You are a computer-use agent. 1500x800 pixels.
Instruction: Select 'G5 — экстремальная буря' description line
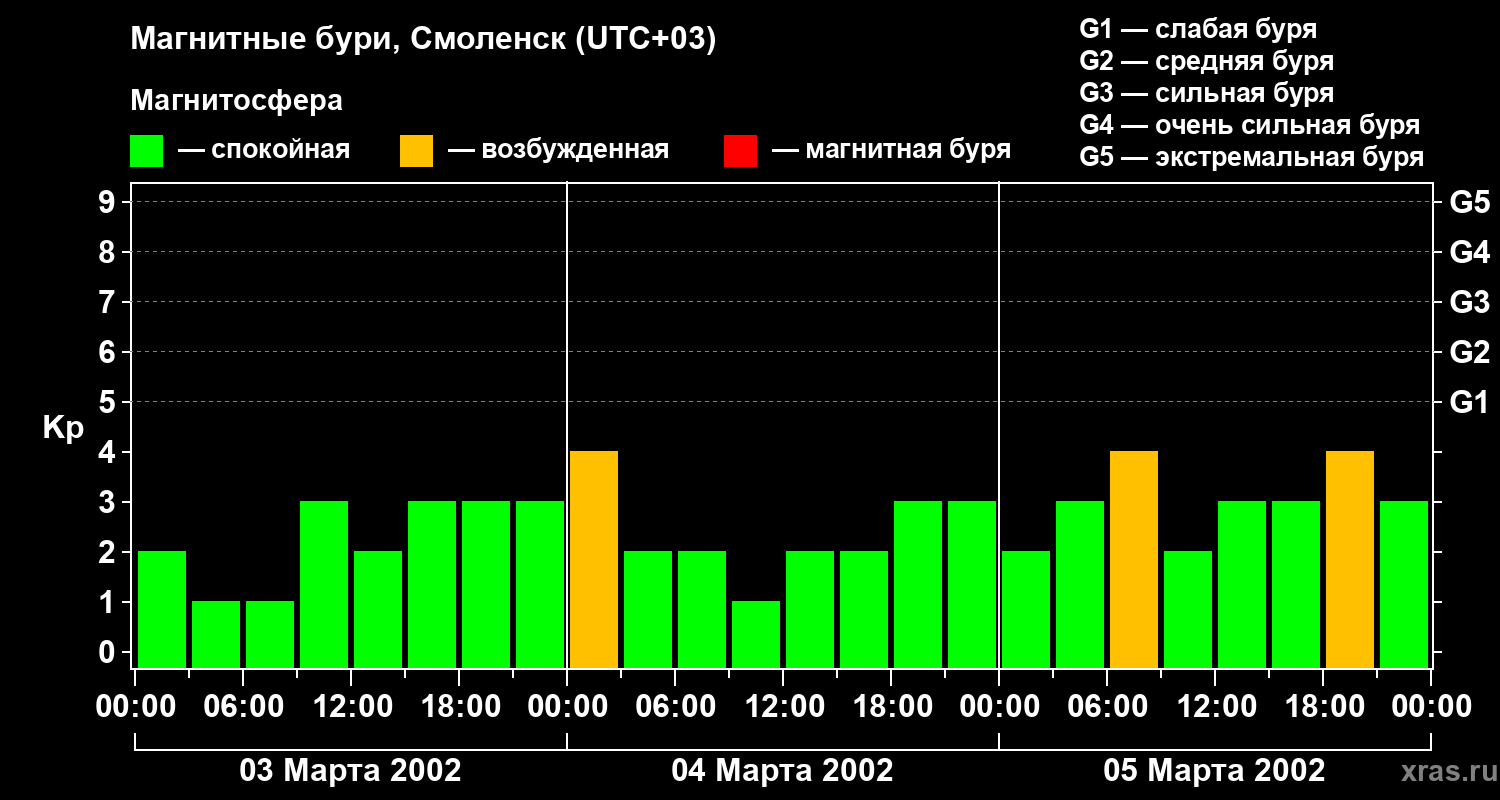pyautogui.click(x=1252, y=157)
